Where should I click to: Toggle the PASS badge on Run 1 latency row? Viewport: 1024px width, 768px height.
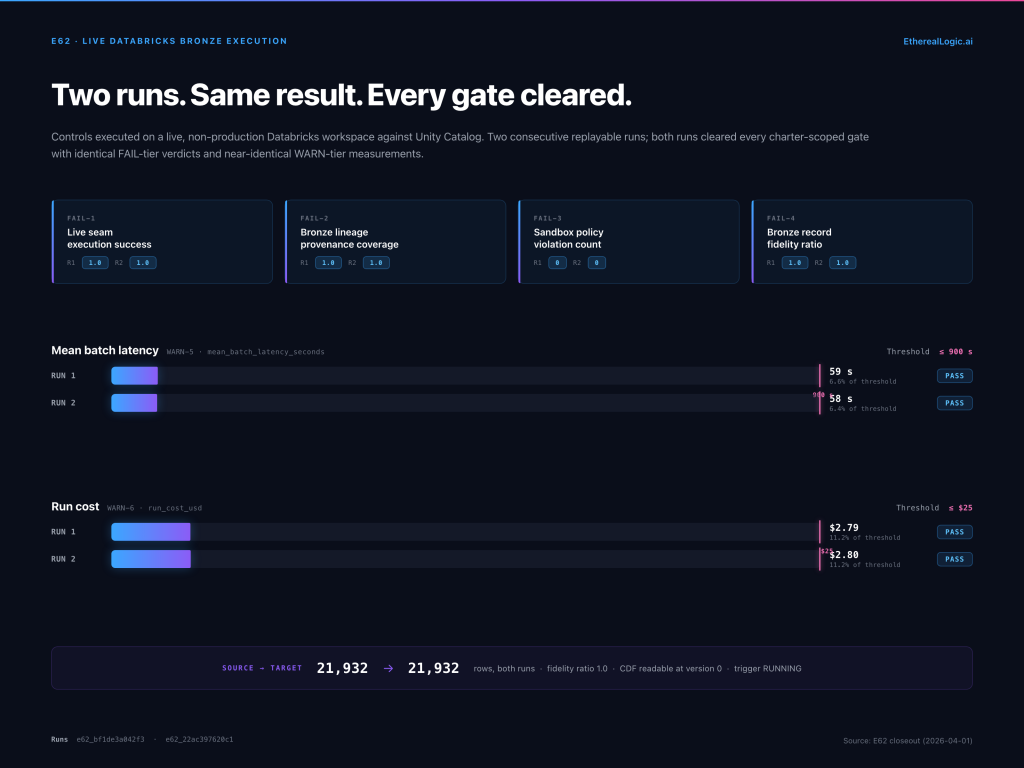(x=954, y=375)
